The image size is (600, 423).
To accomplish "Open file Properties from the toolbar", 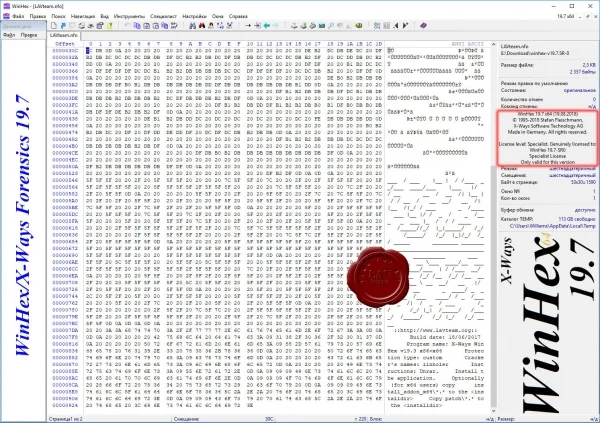I will [100, 26].
